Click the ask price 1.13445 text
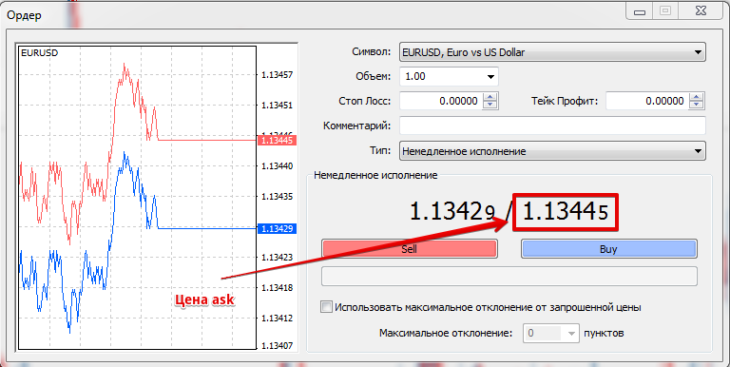730x367 pixels. click(x=565, y=212)
